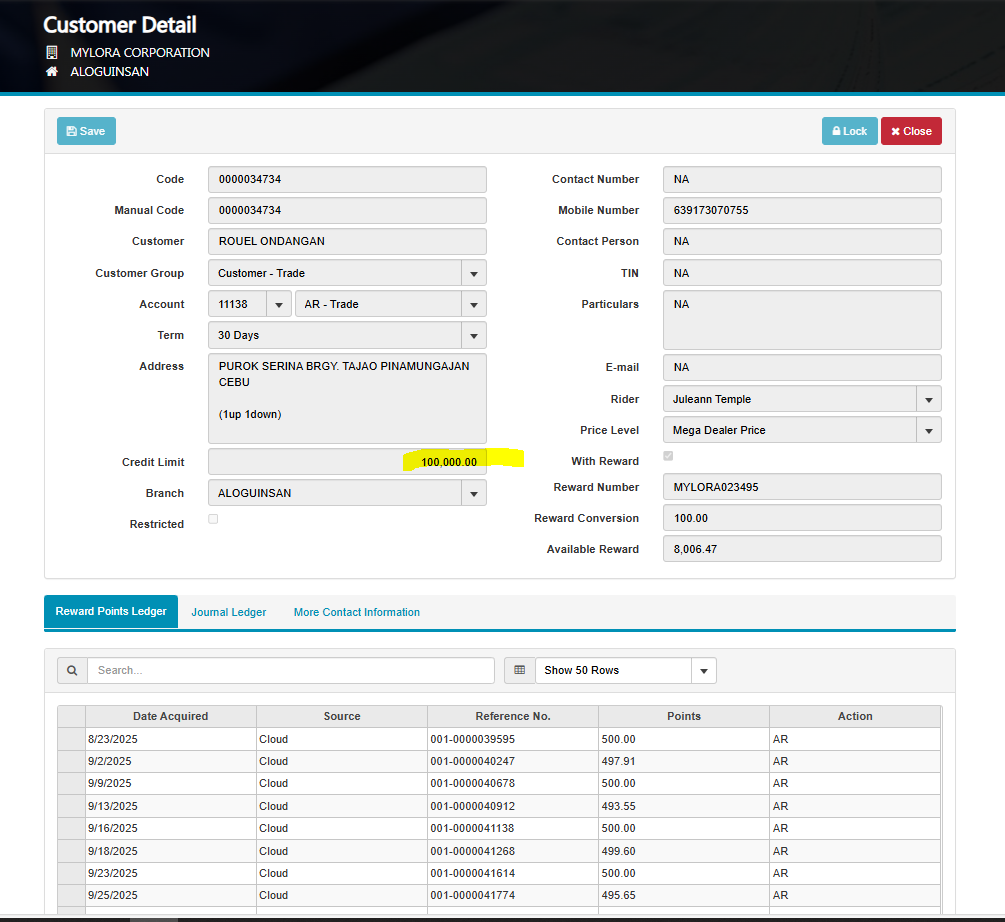1005x922 pixels.
Task: Click the building icon beside MYLORA CORPORATION
Action: coord(52,52)
